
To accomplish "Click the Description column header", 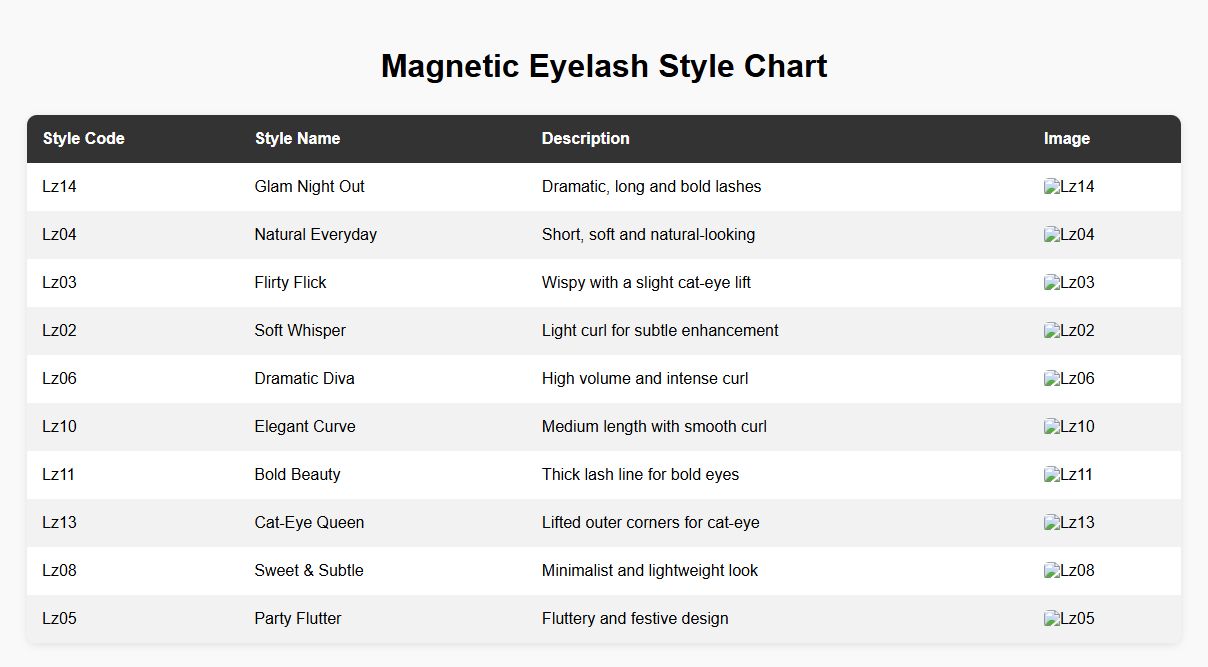I will [585, 139].
